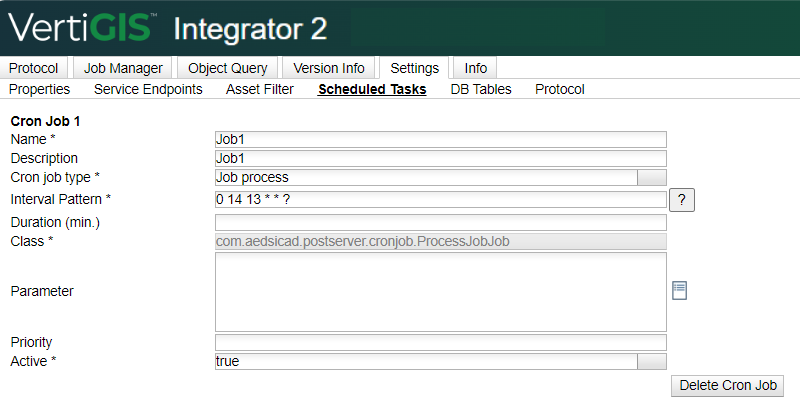The width and height of the screenshot is (800, 405).
Task: Open the Asset Filter sub-page
Action: pyautogui.click(x=260, y=89)
